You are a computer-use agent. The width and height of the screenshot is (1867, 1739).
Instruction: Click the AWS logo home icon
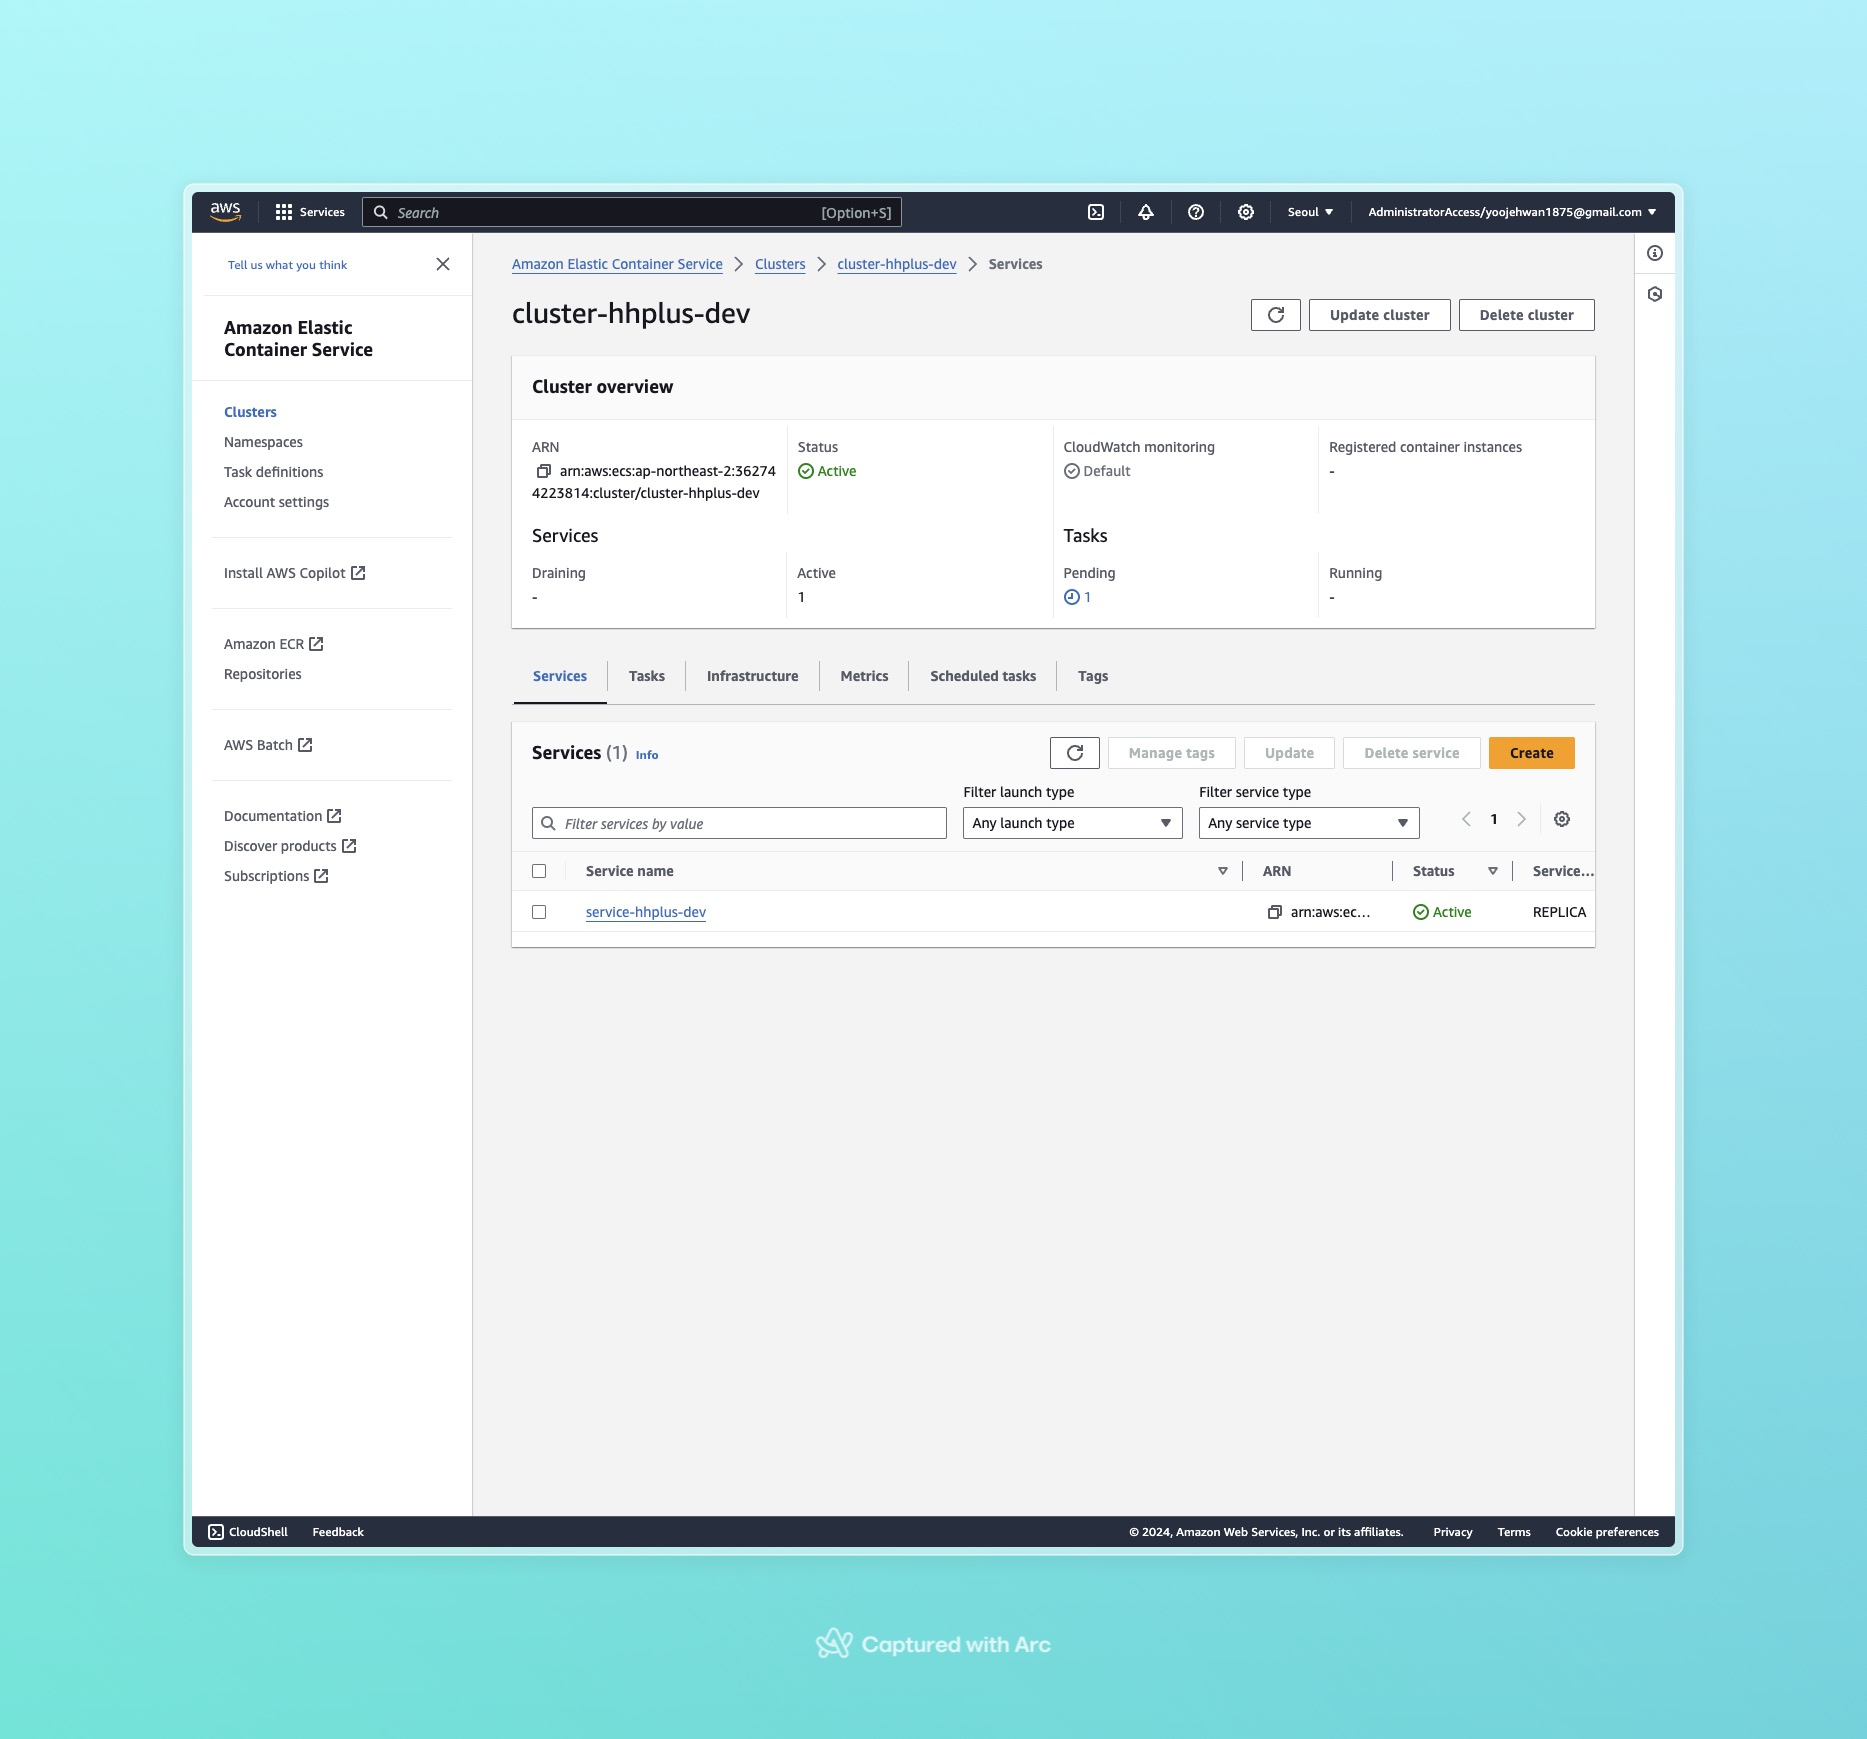225,212
